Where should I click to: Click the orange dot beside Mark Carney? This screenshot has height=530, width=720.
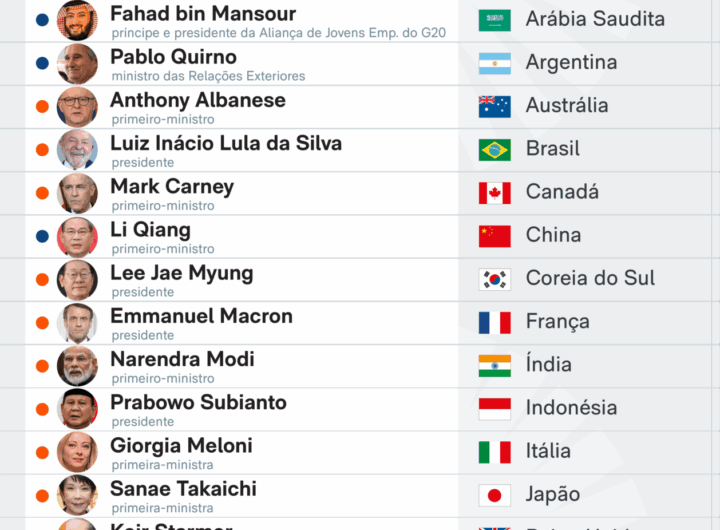pos(42,193)
